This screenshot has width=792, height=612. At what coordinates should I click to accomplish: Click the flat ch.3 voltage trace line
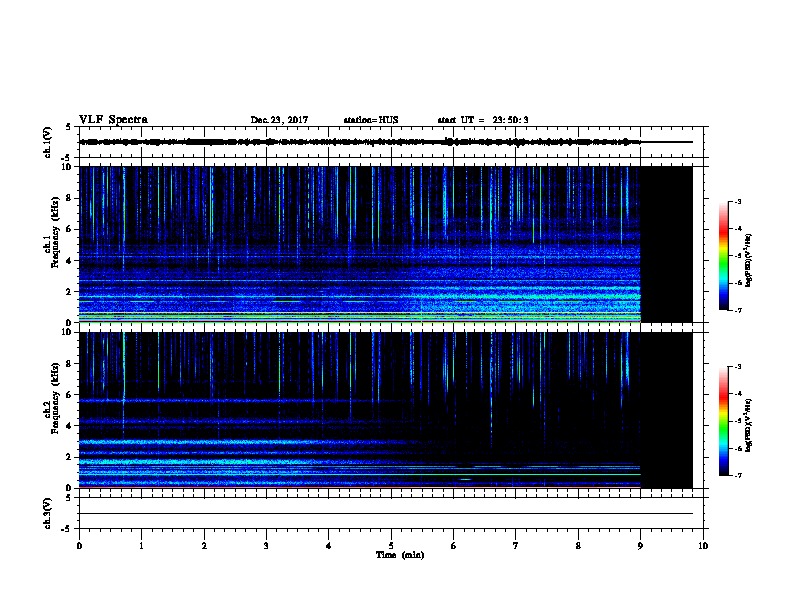coord(386,514)
